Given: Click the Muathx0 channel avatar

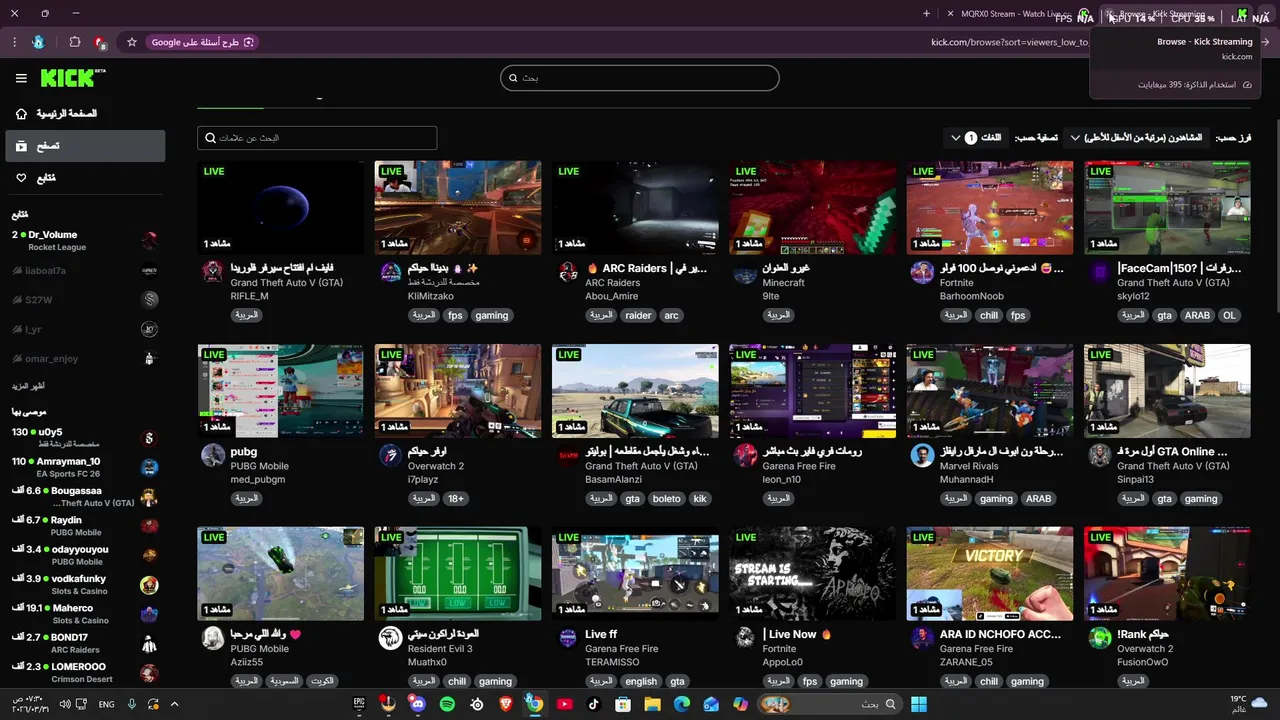Looking at the screenshot, I should click(390, 638).
